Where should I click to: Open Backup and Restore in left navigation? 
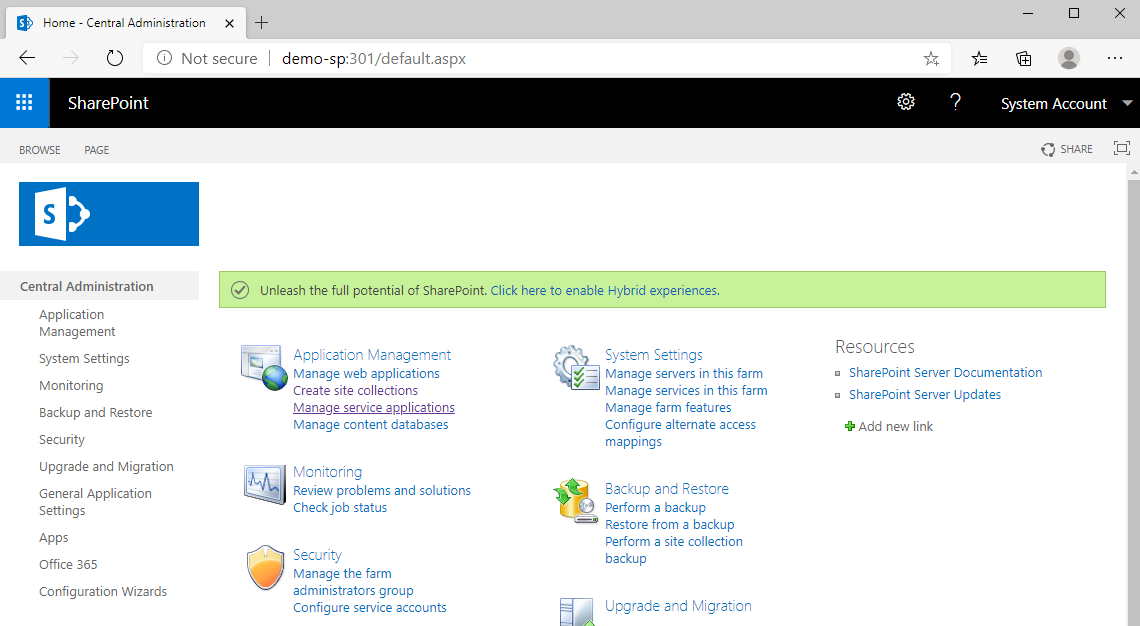(x=96, y=412)
